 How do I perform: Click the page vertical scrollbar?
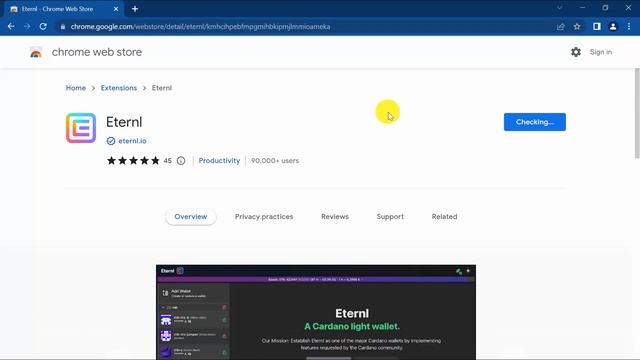637,113
